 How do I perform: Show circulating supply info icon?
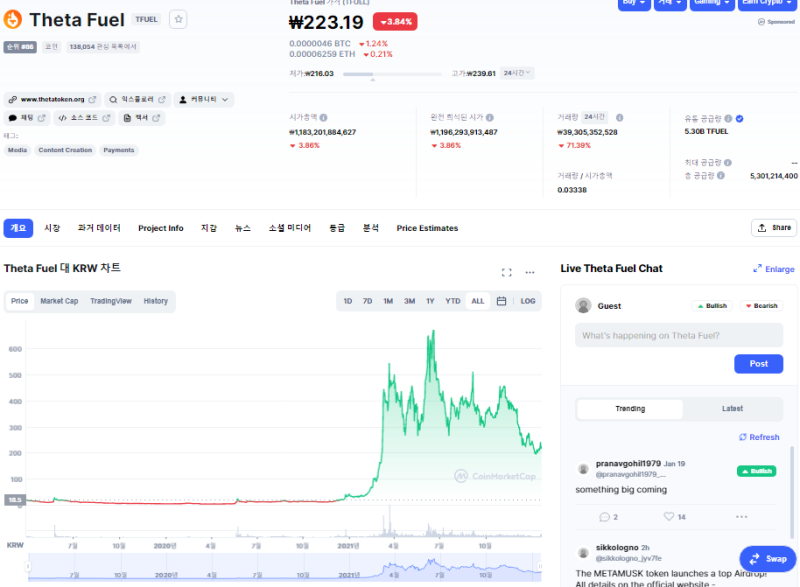point(729,118)
